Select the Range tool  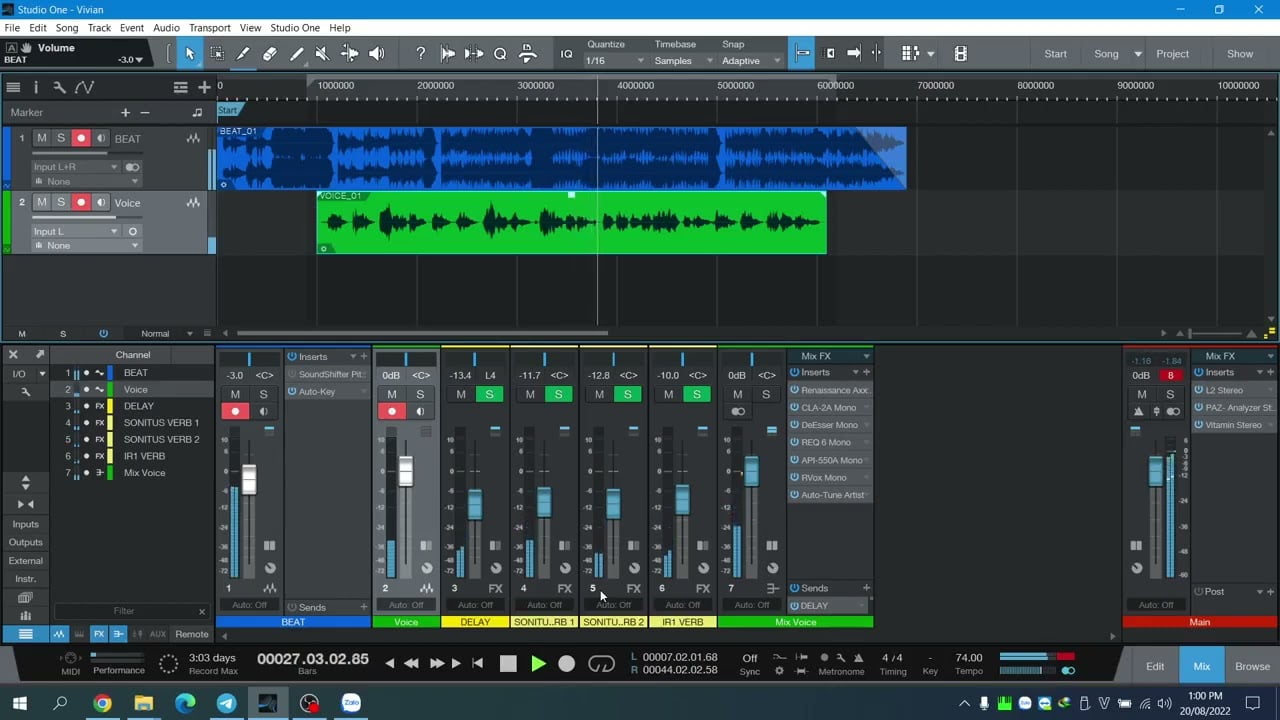pos(216,54)
